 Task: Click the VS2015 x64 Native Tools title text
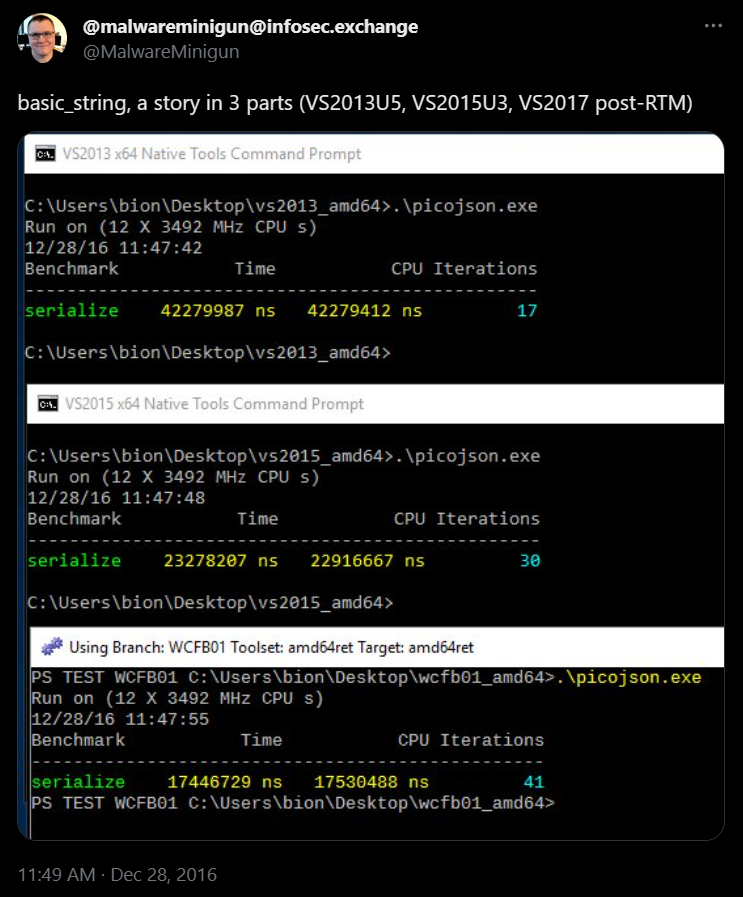[x=214, y=404]
